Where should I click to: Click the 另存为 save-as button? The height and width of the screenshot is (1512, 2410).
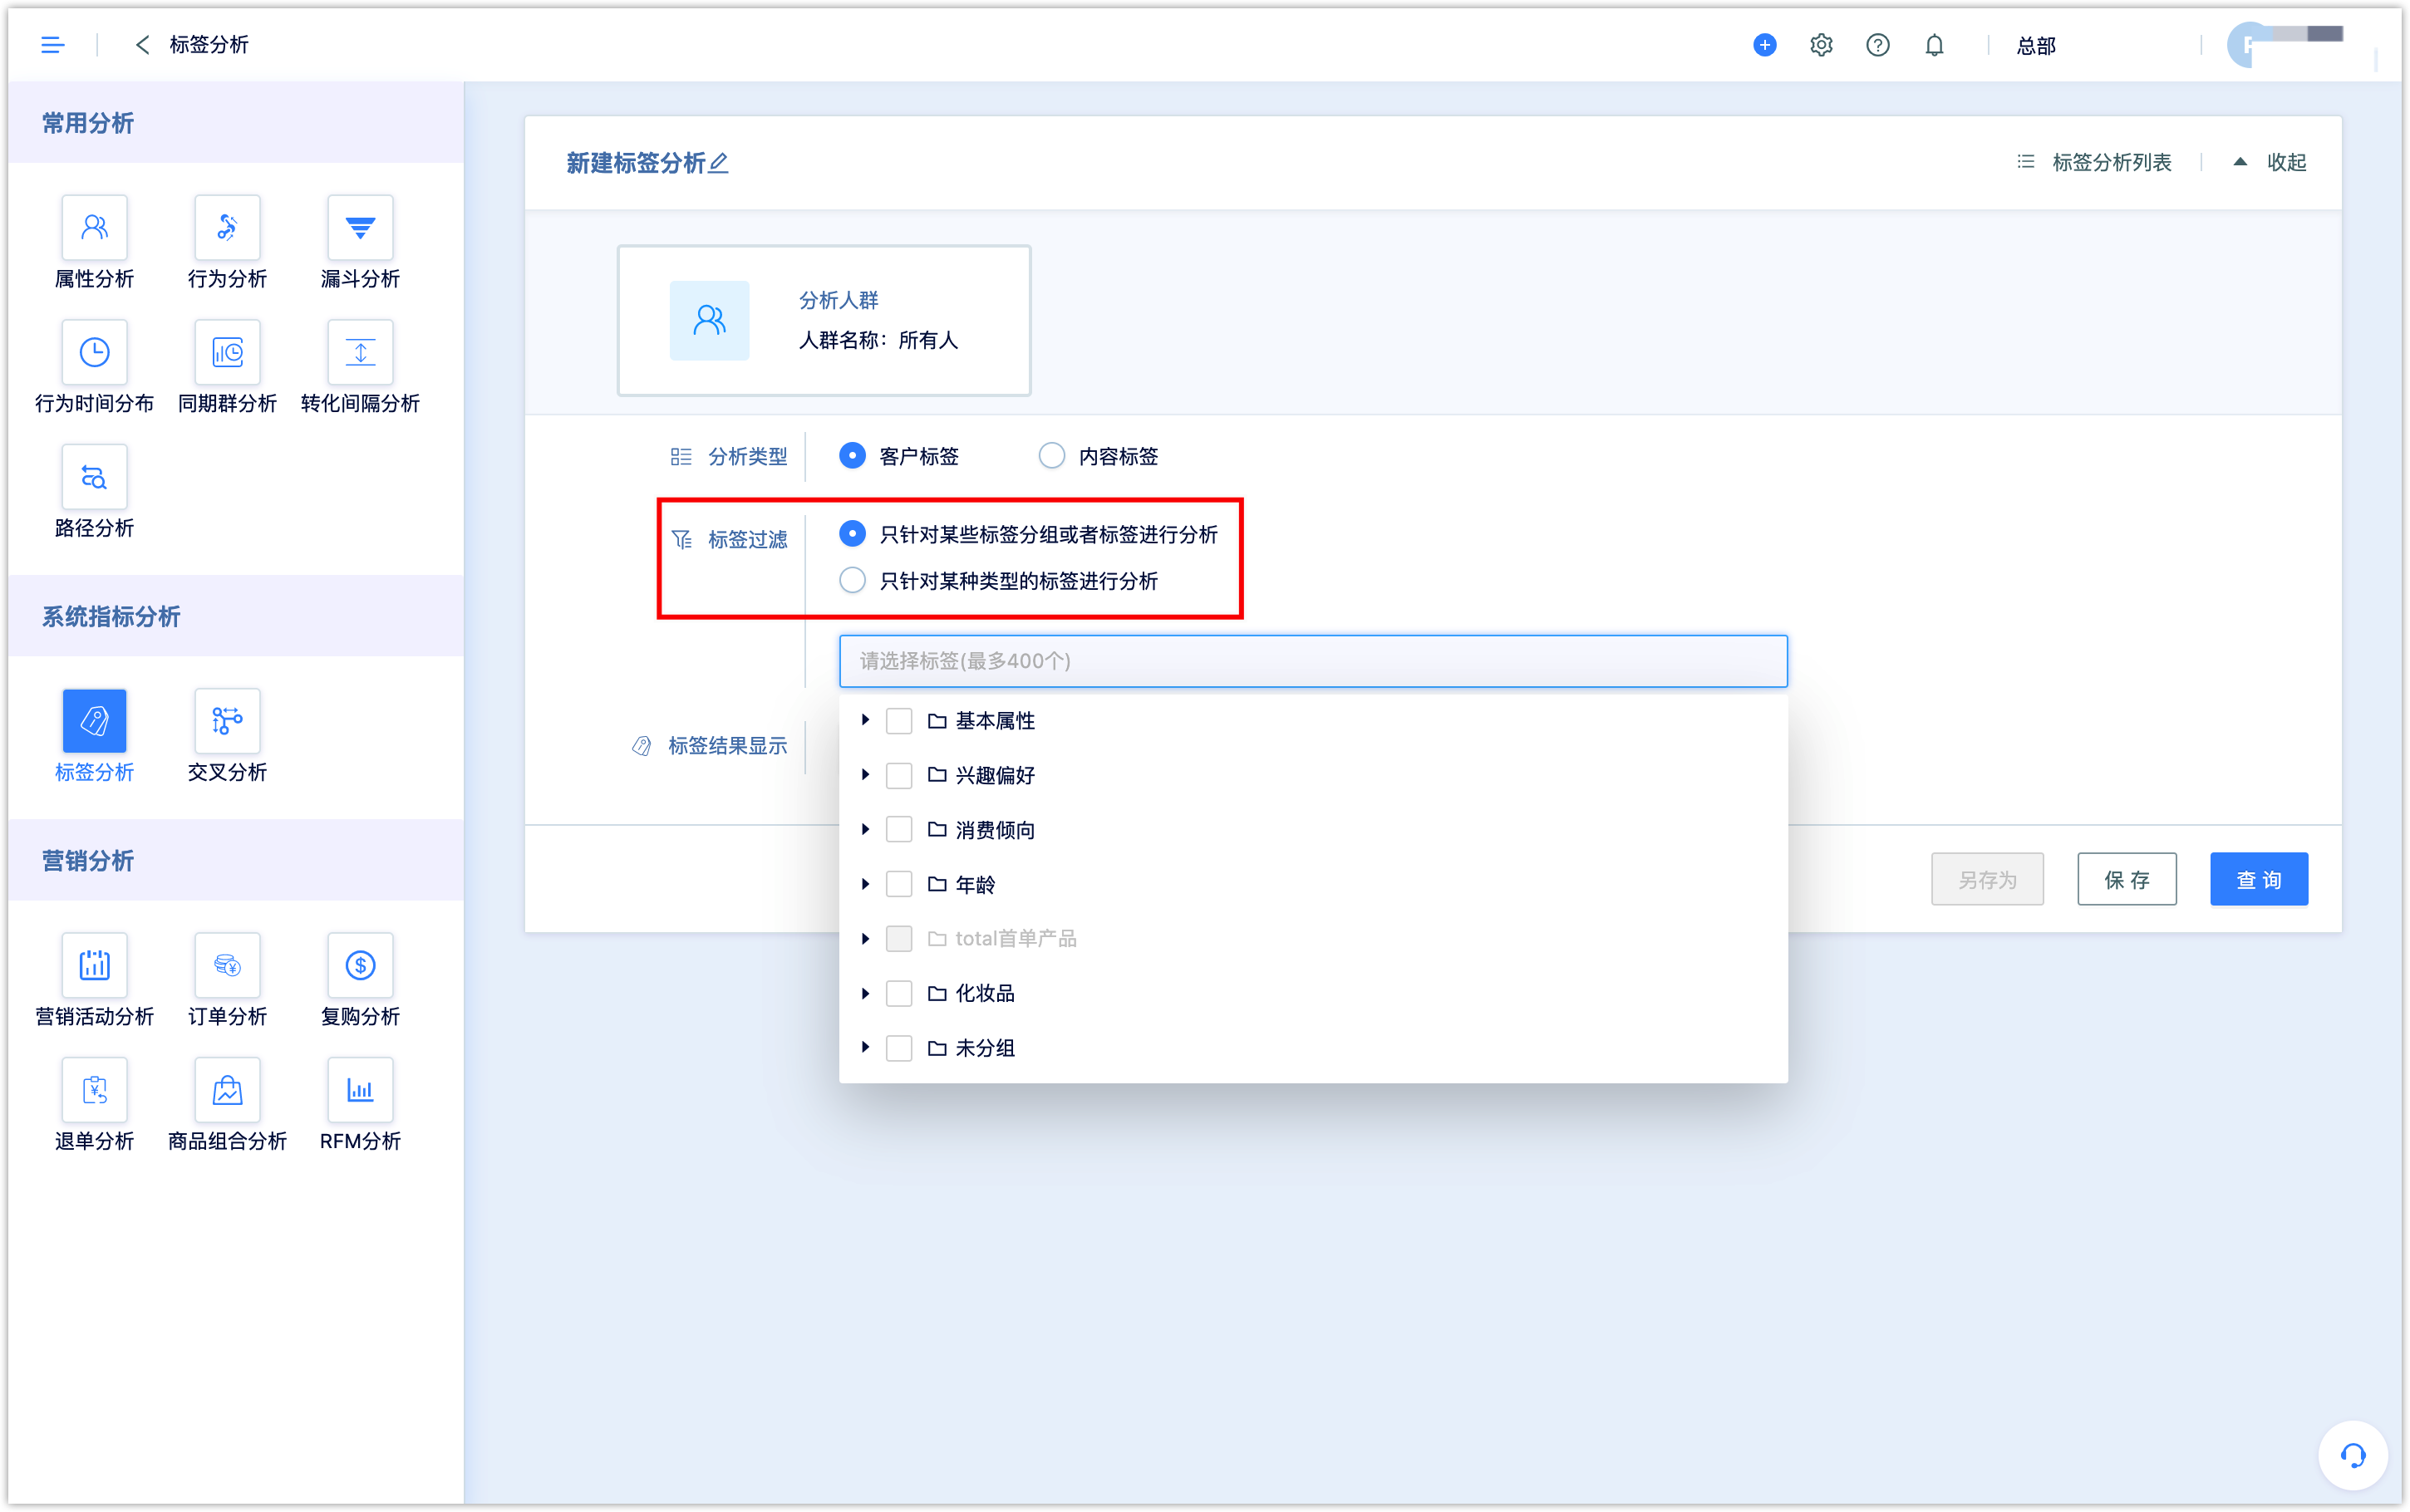click(1987, 880)
